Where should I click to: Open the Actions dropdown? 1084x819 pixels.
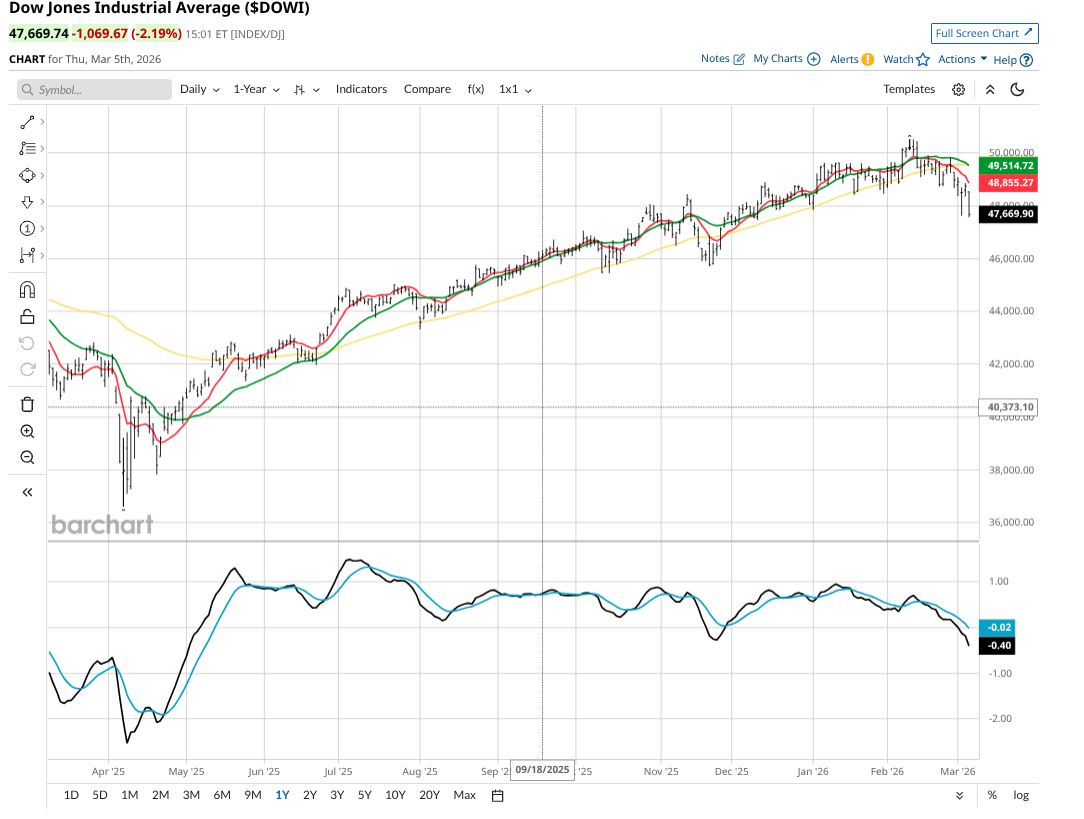[x=962, y=59]
